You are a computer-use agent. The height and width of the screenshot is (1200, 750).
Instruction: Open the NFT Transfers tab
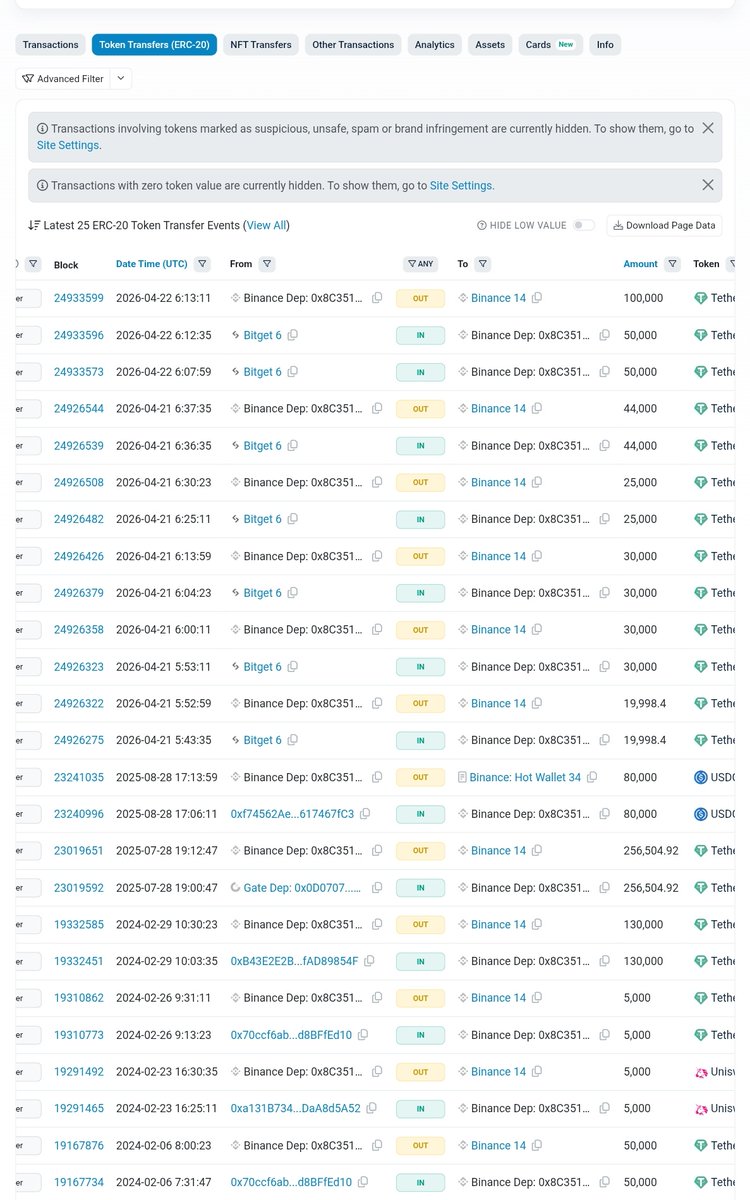pyautogui.click(x=261, y=45)
